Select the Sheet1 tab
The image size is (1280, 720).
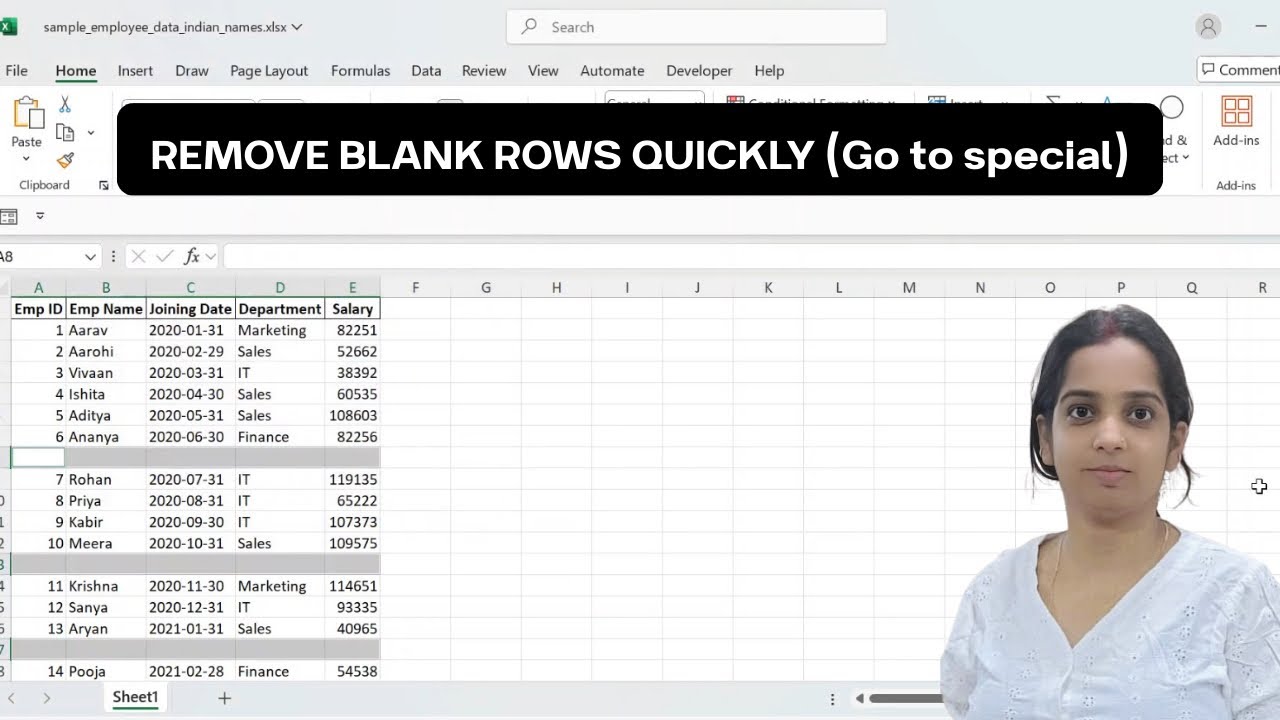[x=135, y=697]
